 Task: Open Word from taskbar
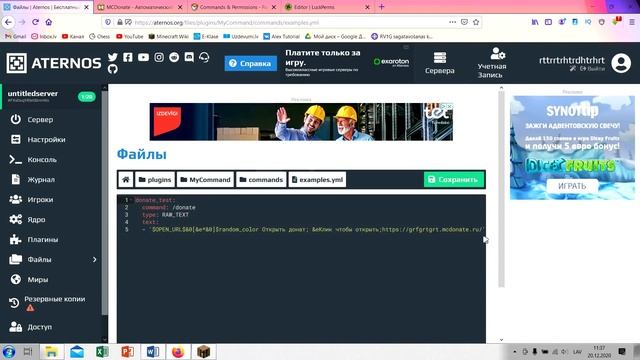[153, 351]
